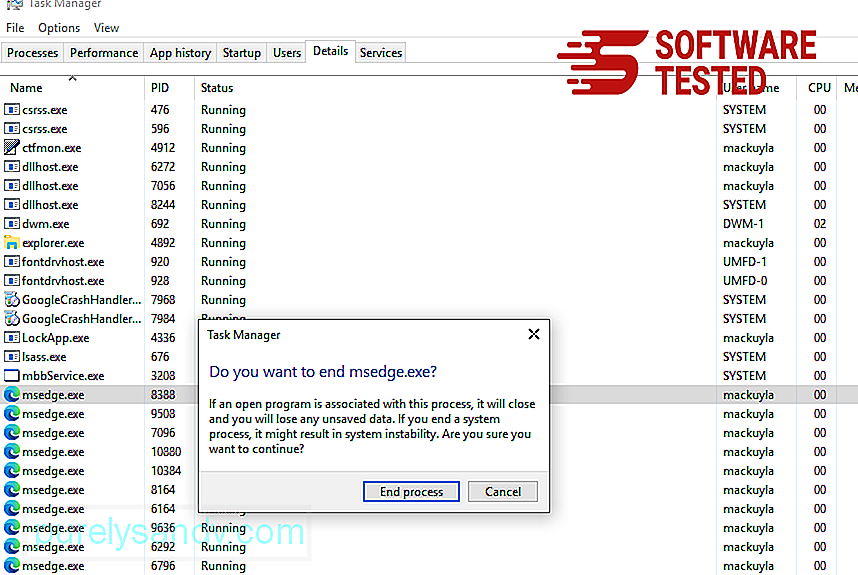The height and width of the screenshot is (575, 858).
Task: Click PID 9636 cell
Action: [x=163, y=528]
